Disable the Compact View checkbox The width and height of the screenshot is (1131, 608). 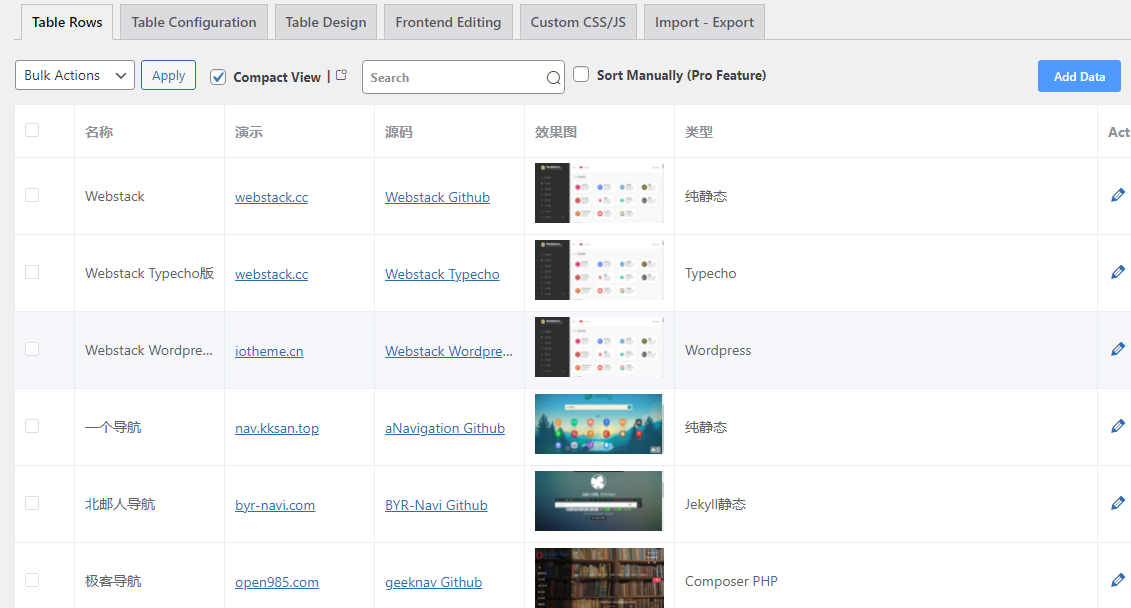(x=219, y=77)
